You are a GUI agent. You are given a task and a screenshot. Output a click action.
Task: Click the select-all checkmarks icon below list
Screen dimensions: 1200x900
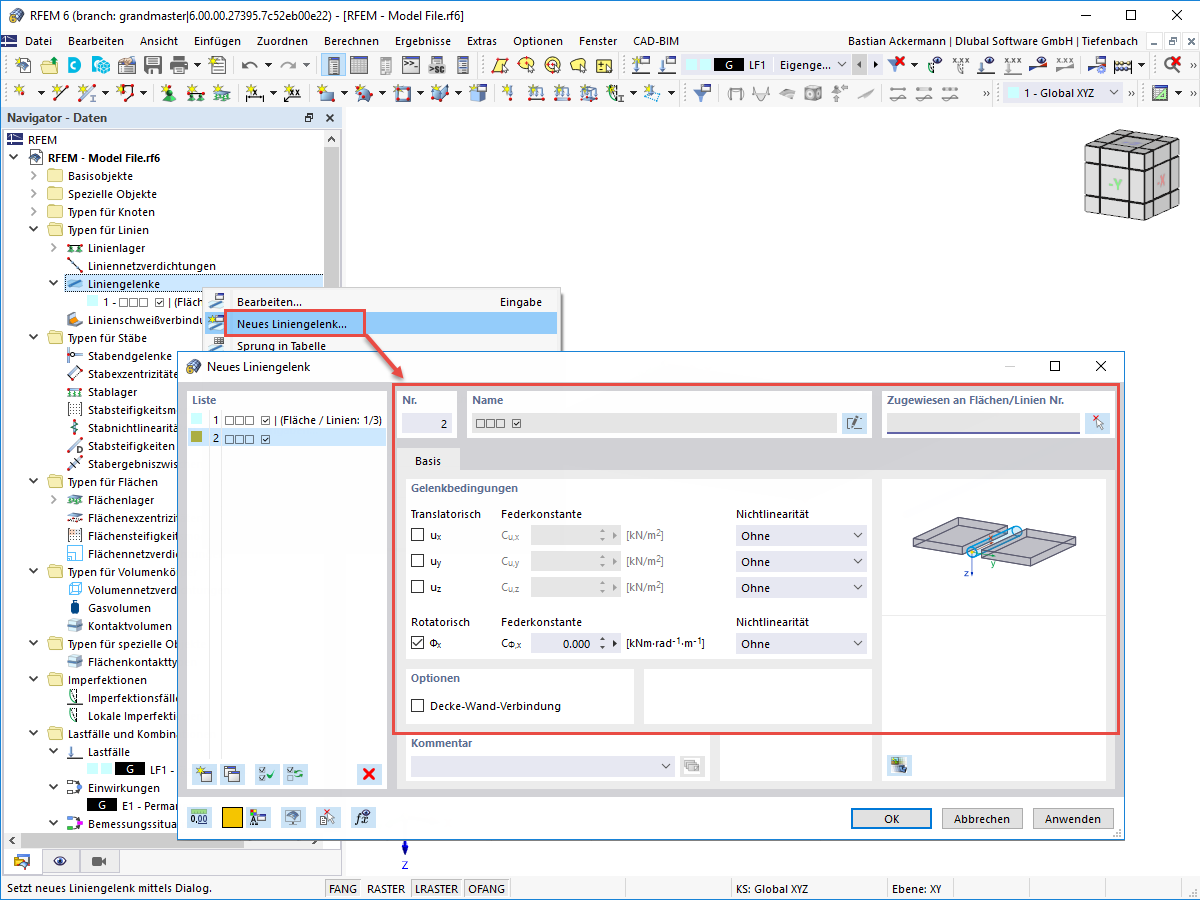click(x=267, y=773)
